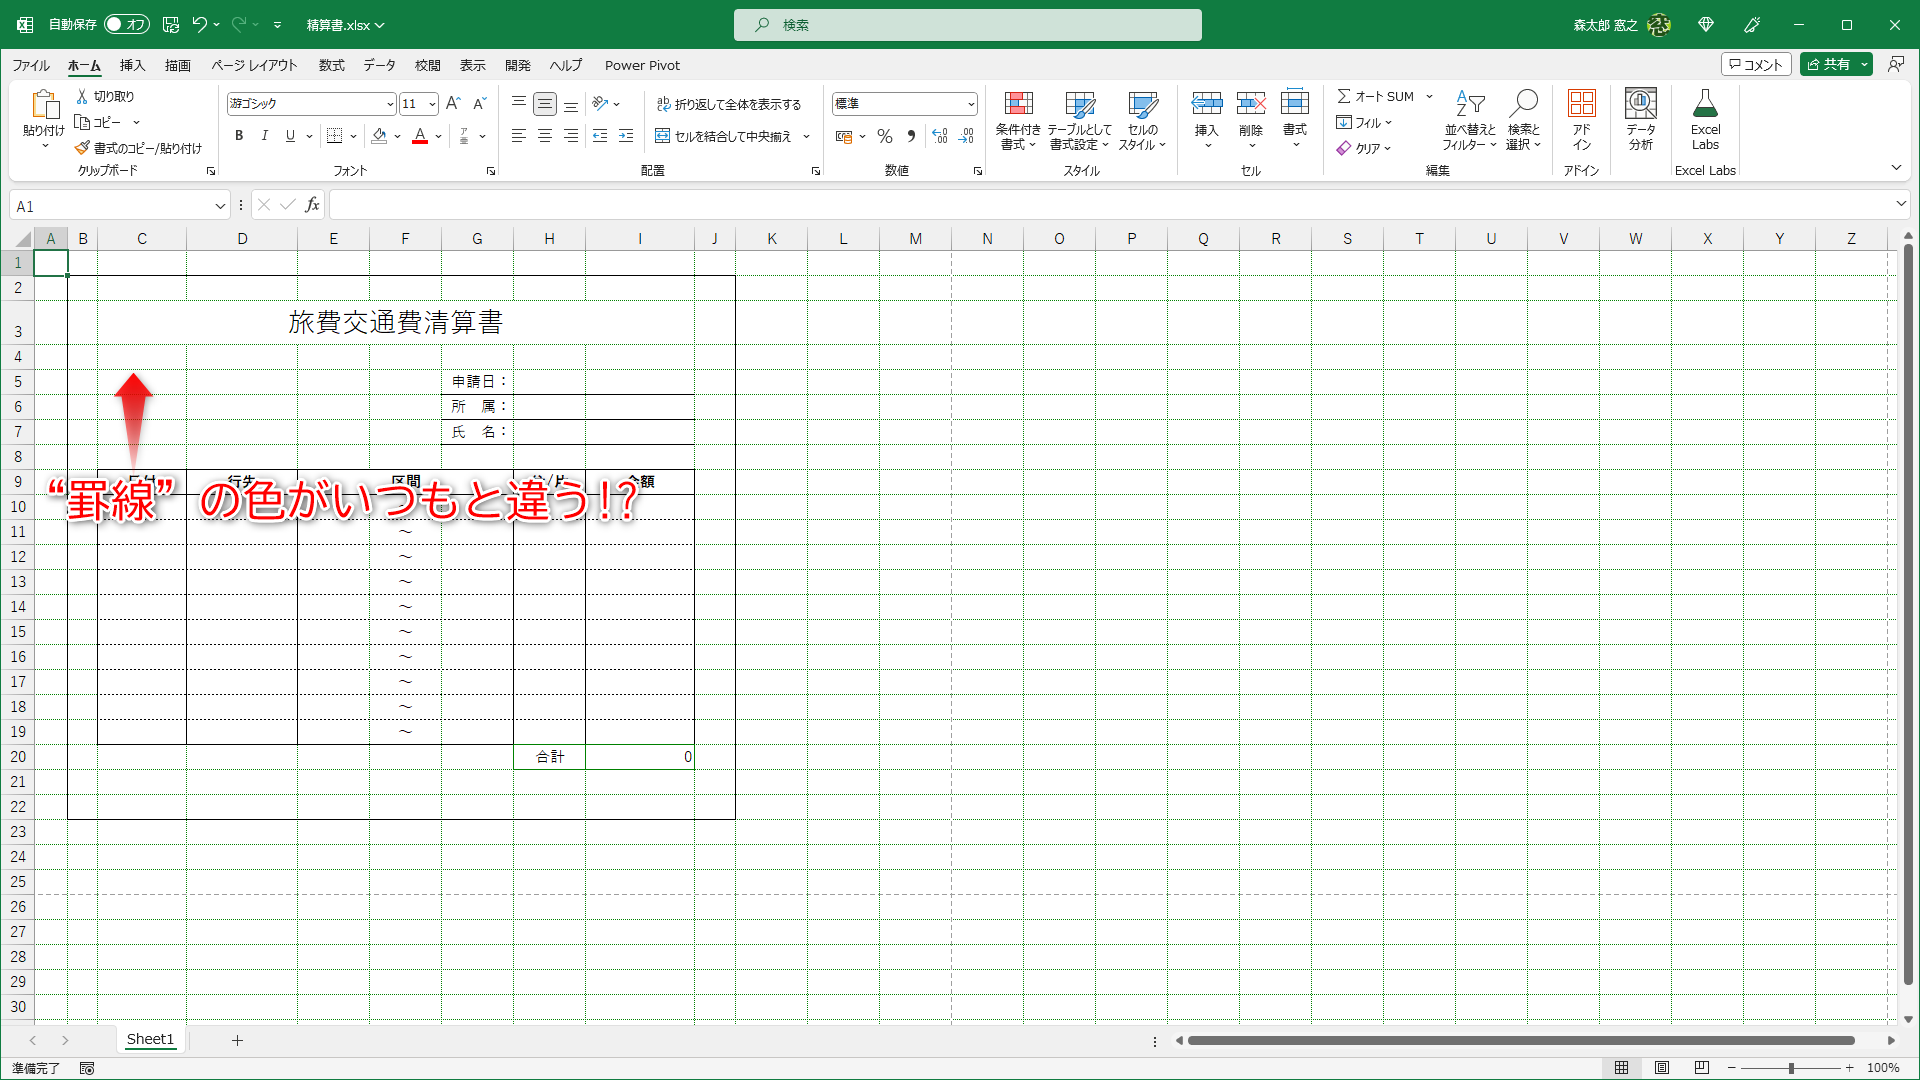Click the Sheet1 tab
Viewport: 1920px width, 1080px height.
click(150, 1039)
